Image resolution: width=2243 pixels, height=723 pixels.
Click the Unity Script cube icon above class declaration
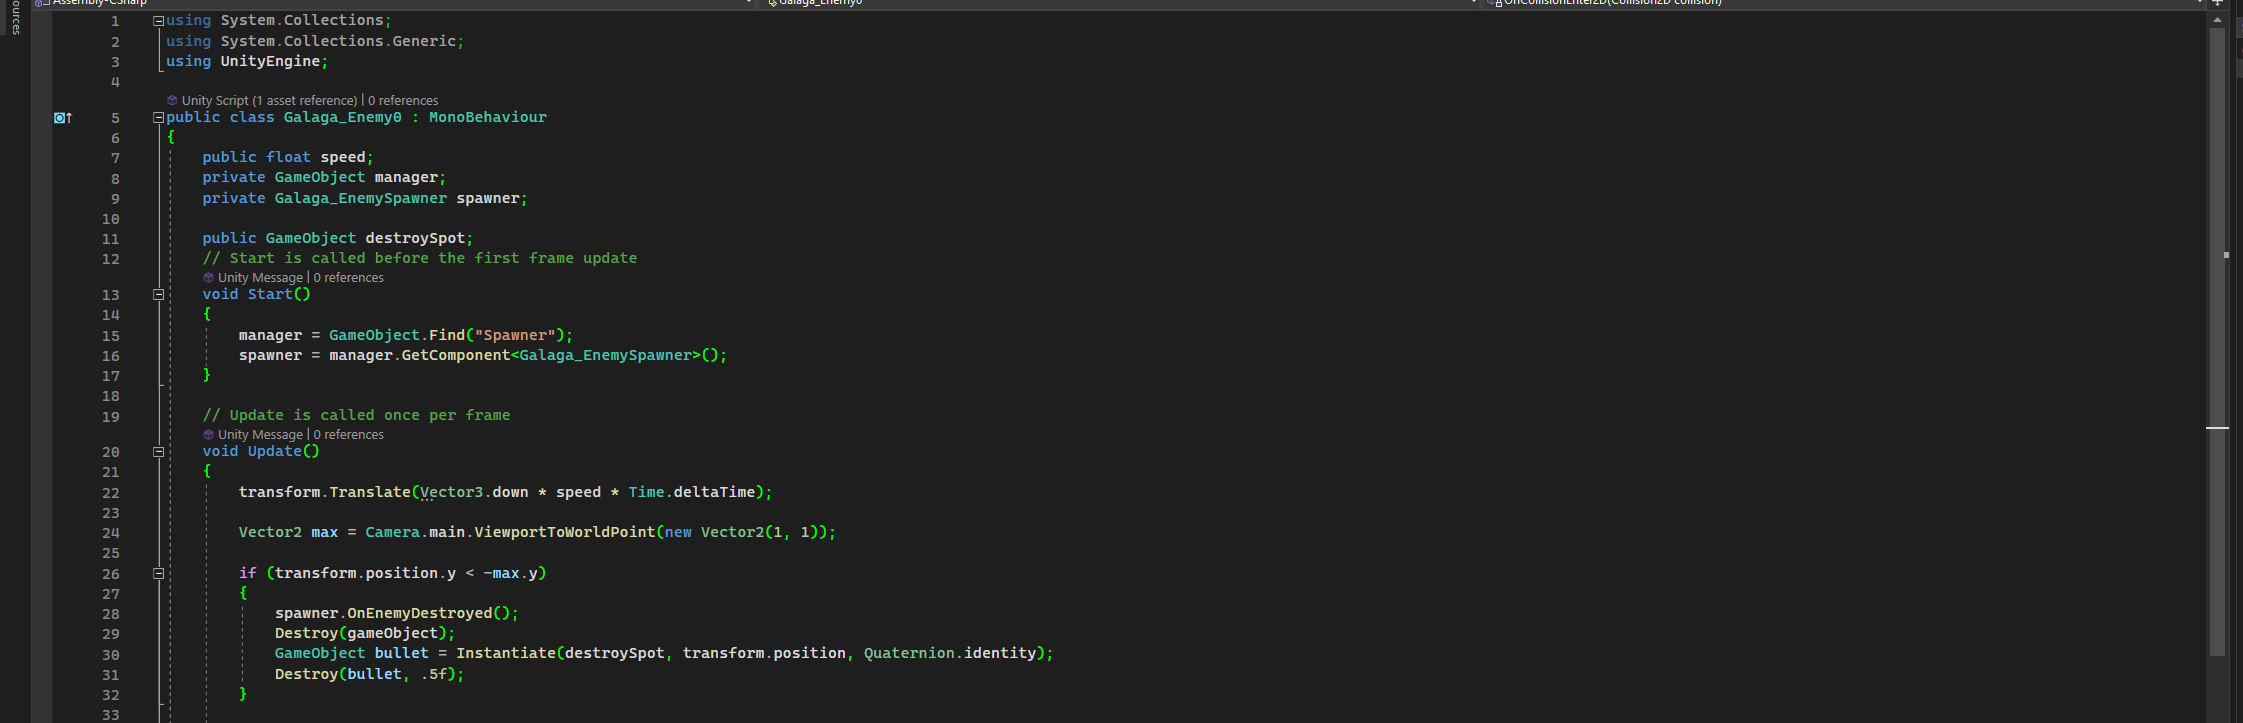(172, 101)
